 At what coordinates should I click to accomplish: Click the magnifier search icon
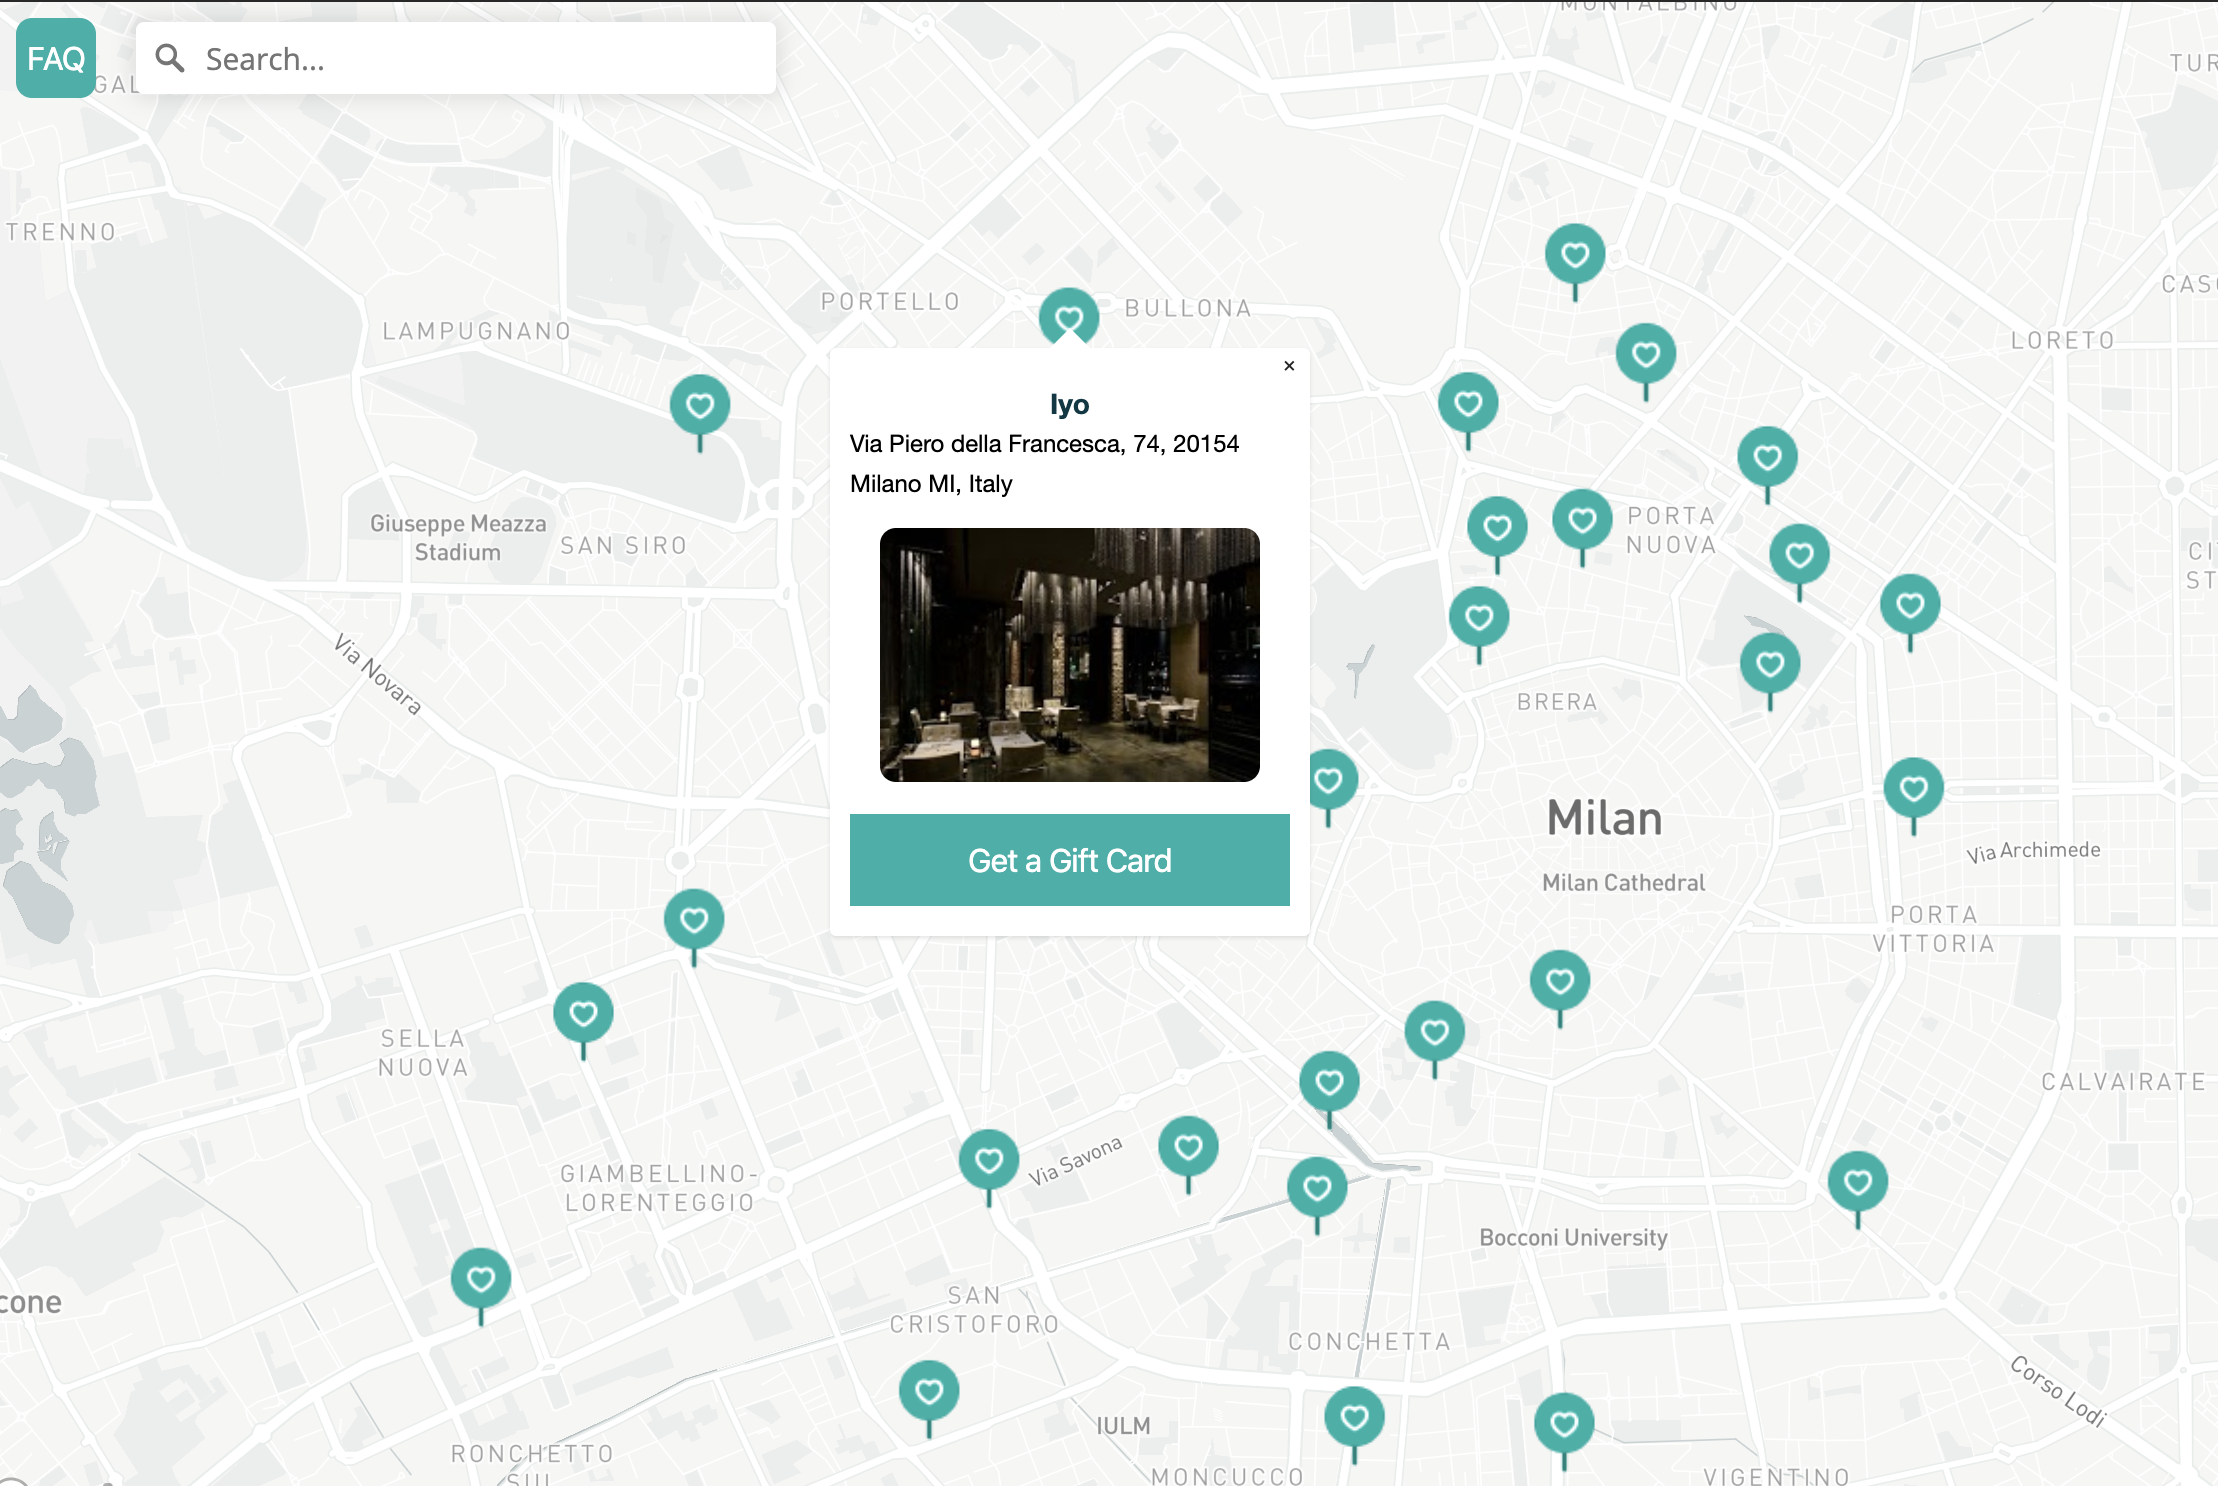click(170, 59)
